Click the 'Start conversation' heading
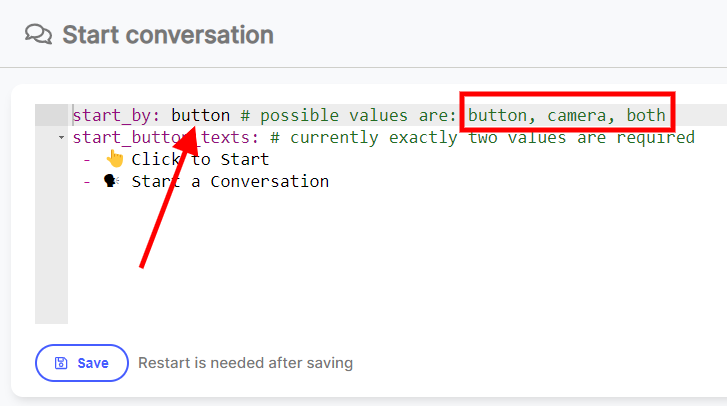Viewport: 727px width, 406px height. [168, 35]
